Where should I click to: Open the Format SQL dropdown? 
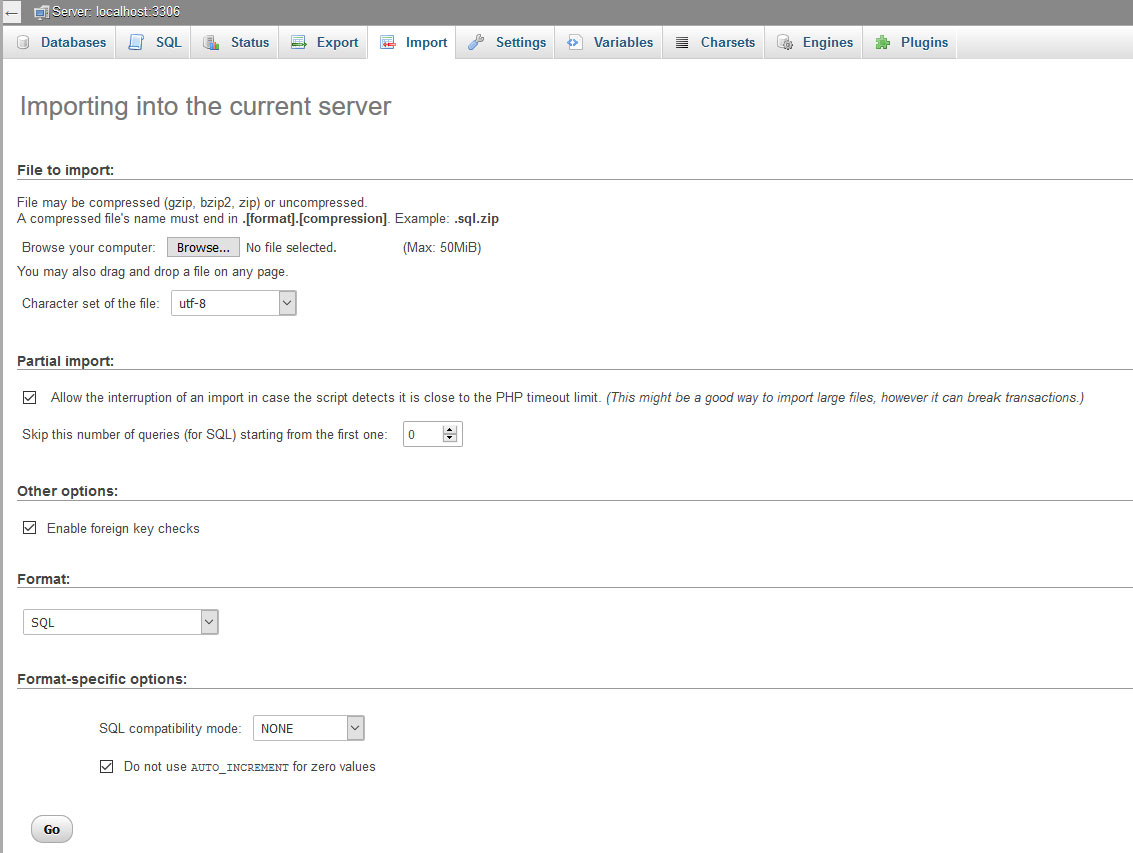coord(121,622)
